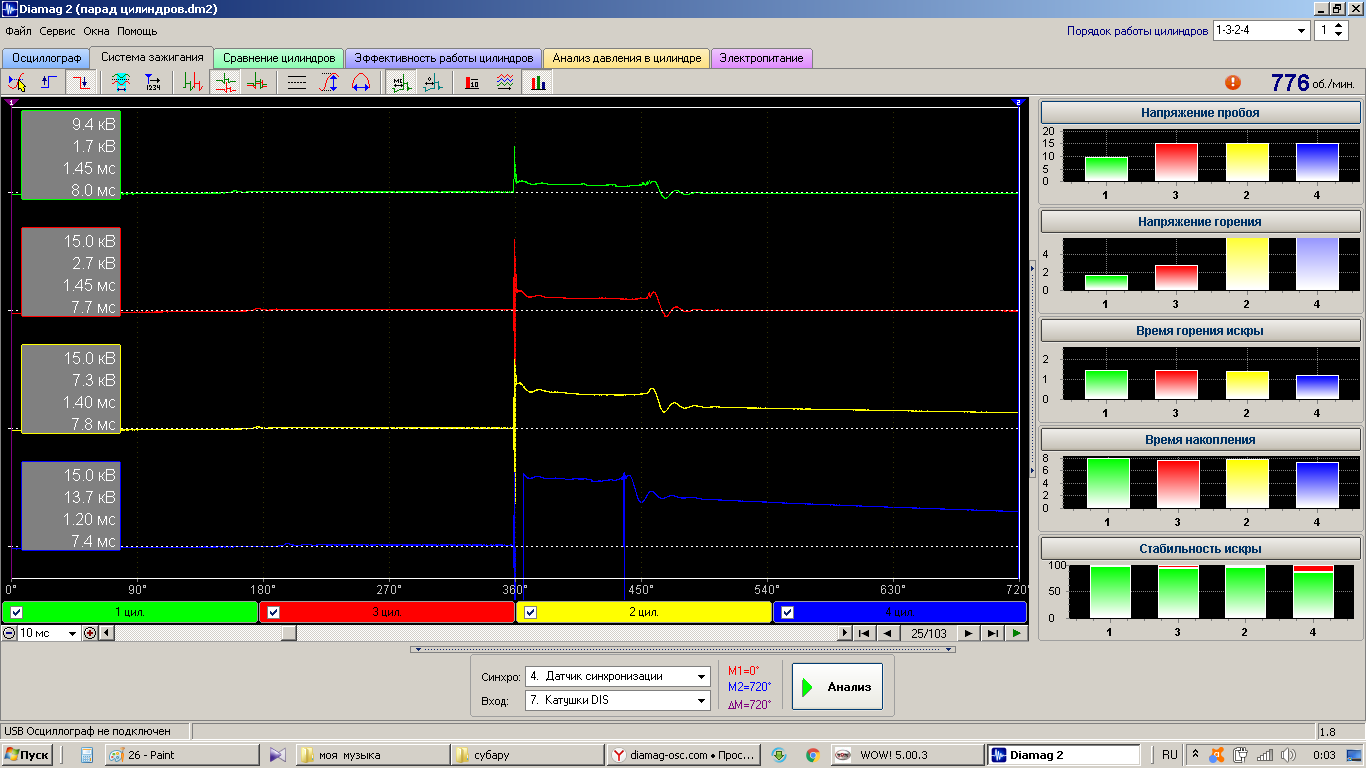The width and height of the screenshot is (1366, 768).
Task: Click the lower splitter arrow beside right panel
Action: (1033, 470)
